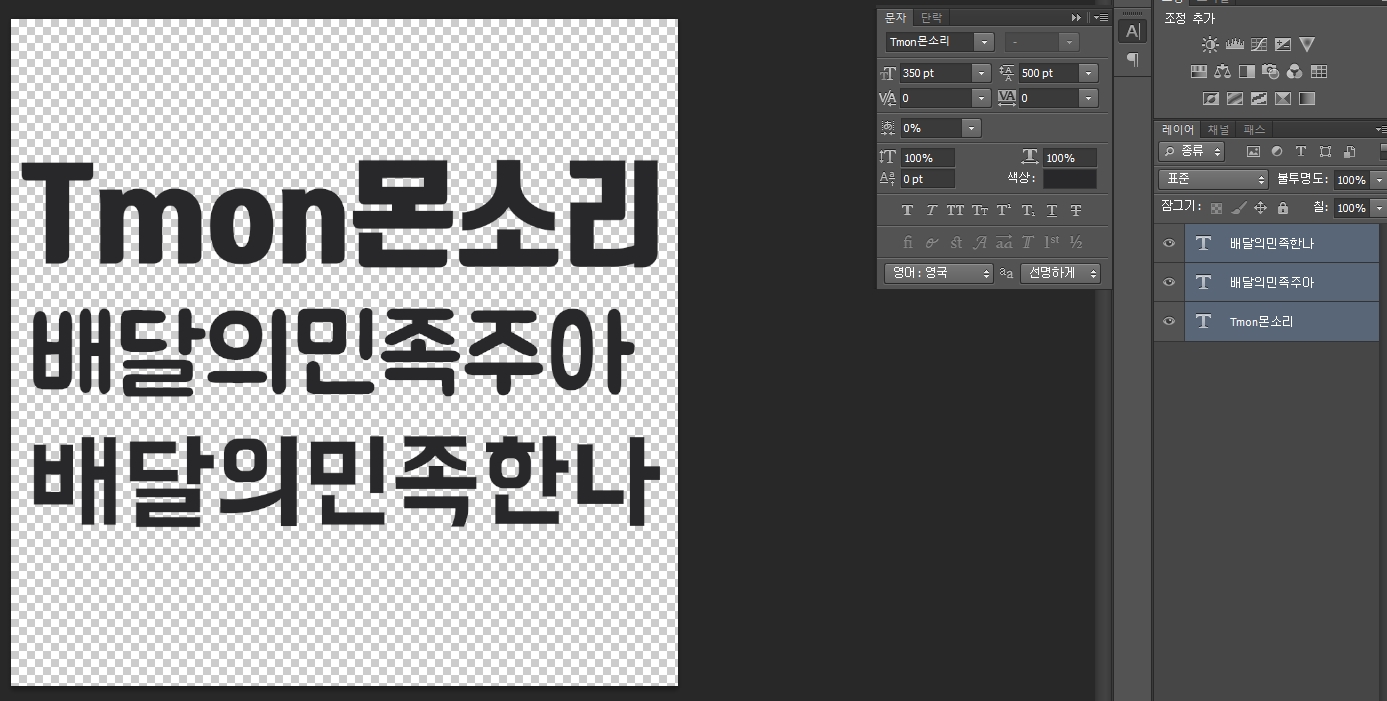
Task: Switch to the 레이어 tab
Action: pos(1178,129)
